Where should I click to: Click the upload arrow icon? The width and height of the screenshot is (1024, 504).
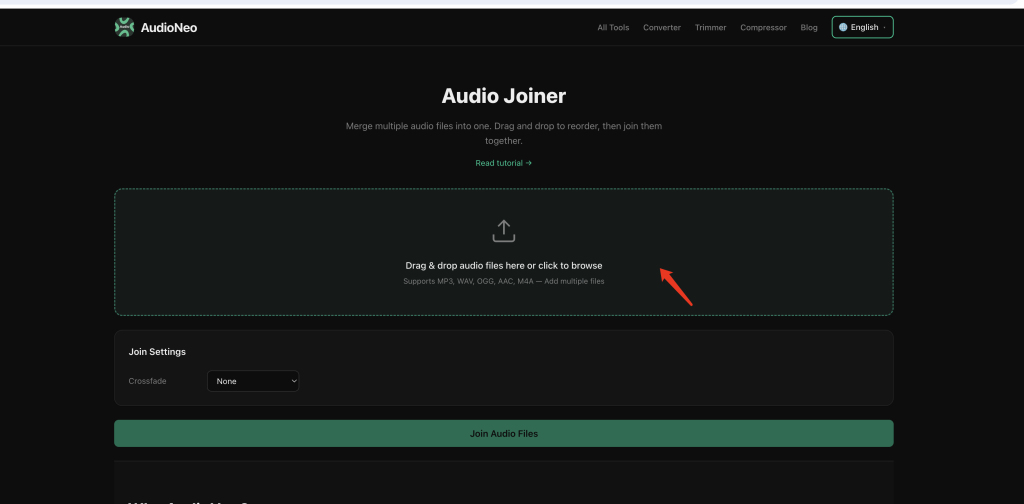coord(504,231)
